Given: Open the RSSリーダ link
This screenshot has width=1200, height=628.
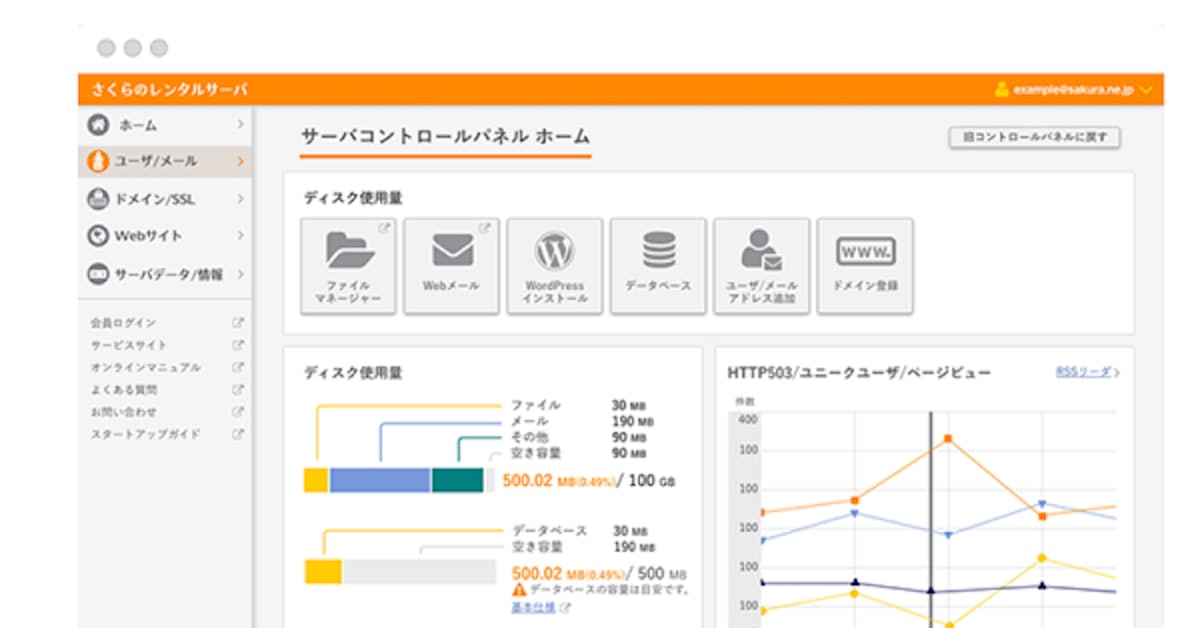Looking at the screenshot, I should pyautogui.click(x=1086, y=372).
